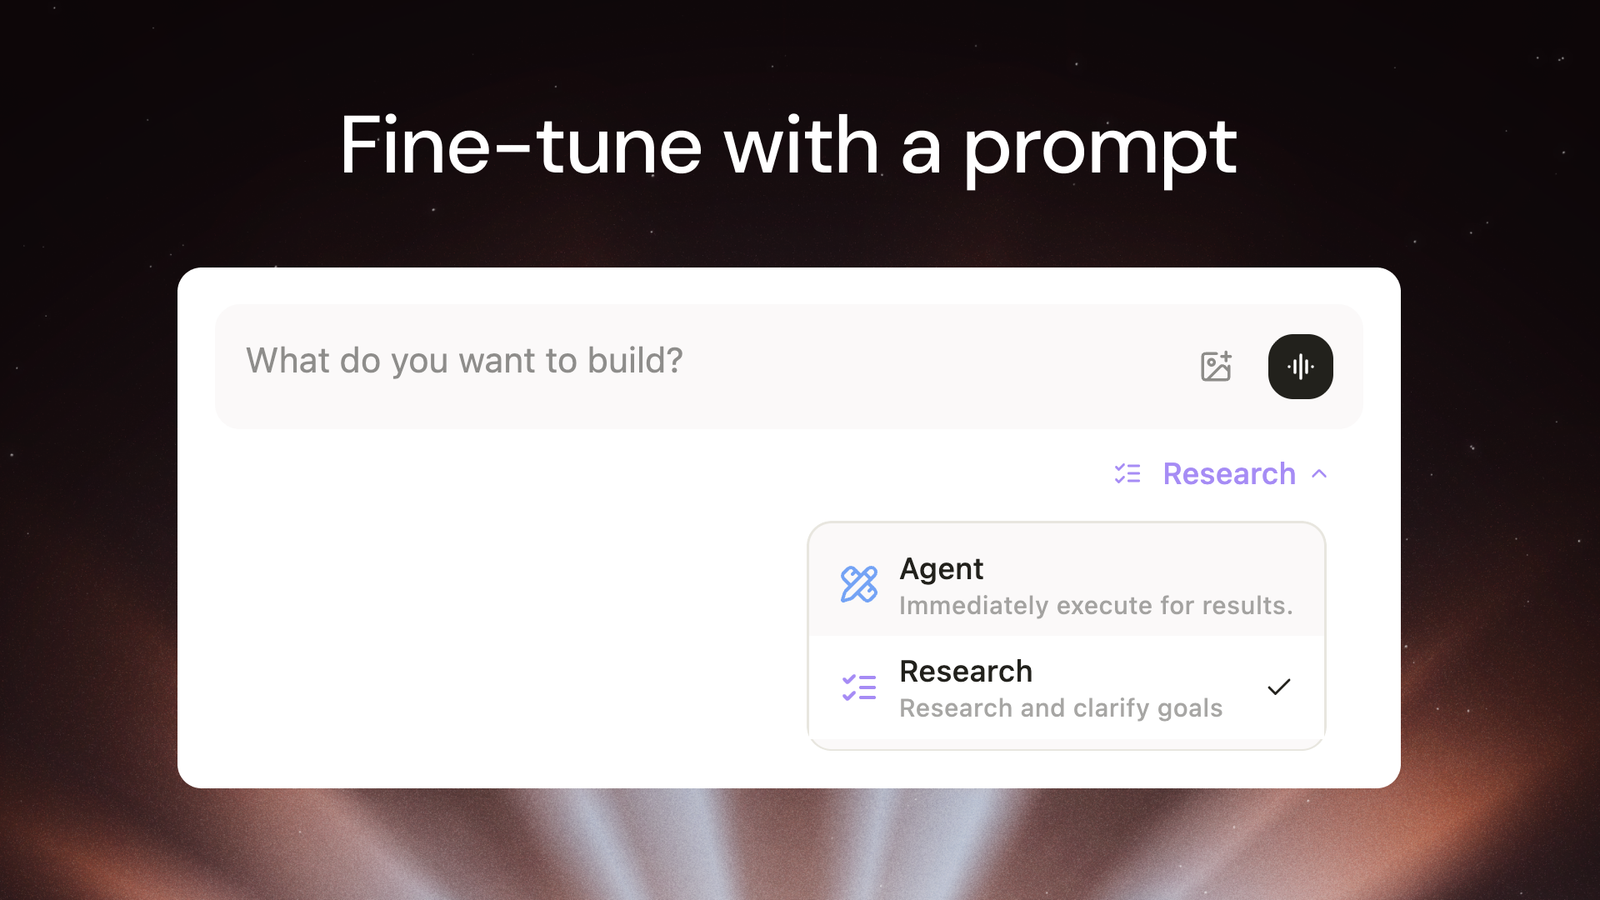This screenshot has height=900, width=1600.
Task: Click the word "prompt" in the headline
Action: pos(1100,148)
